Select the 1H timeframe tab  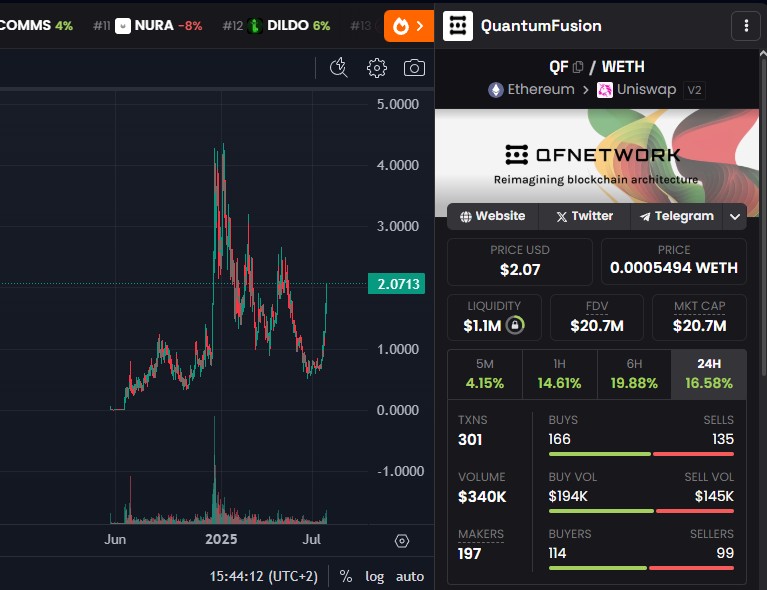click(560, 374)
